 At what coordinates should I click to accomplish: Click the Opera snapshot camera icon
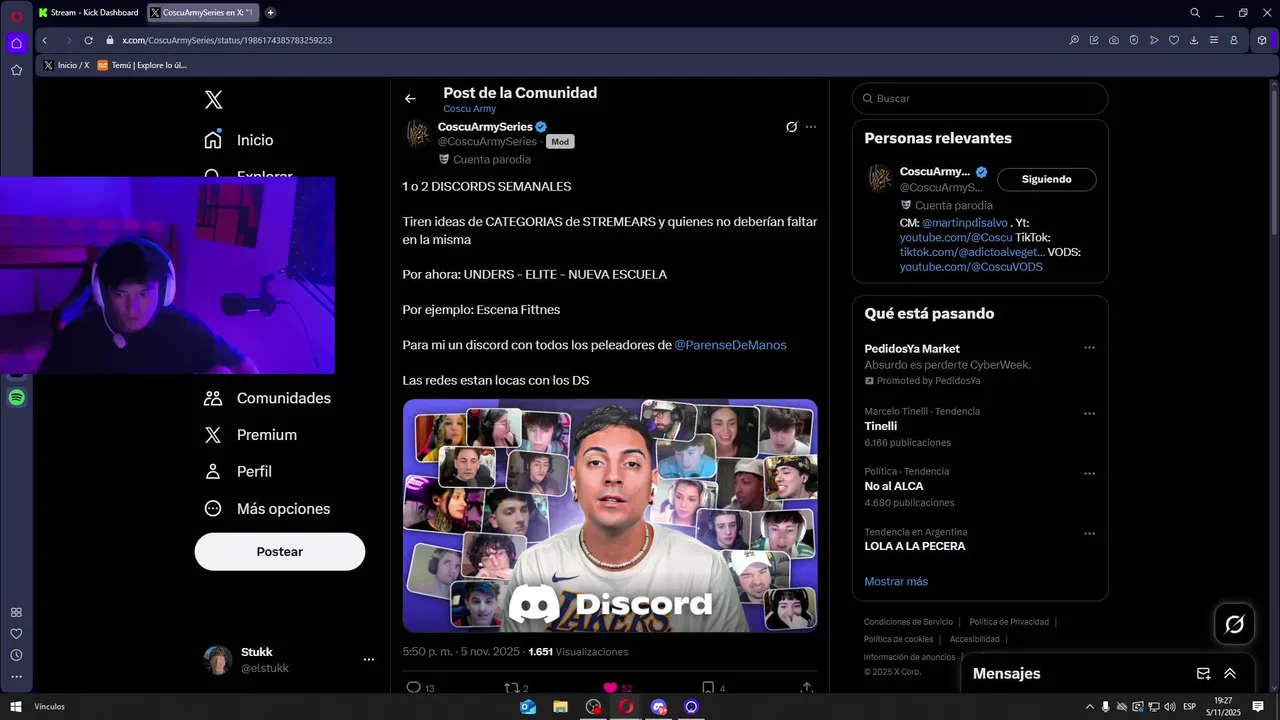(1114, 40)
